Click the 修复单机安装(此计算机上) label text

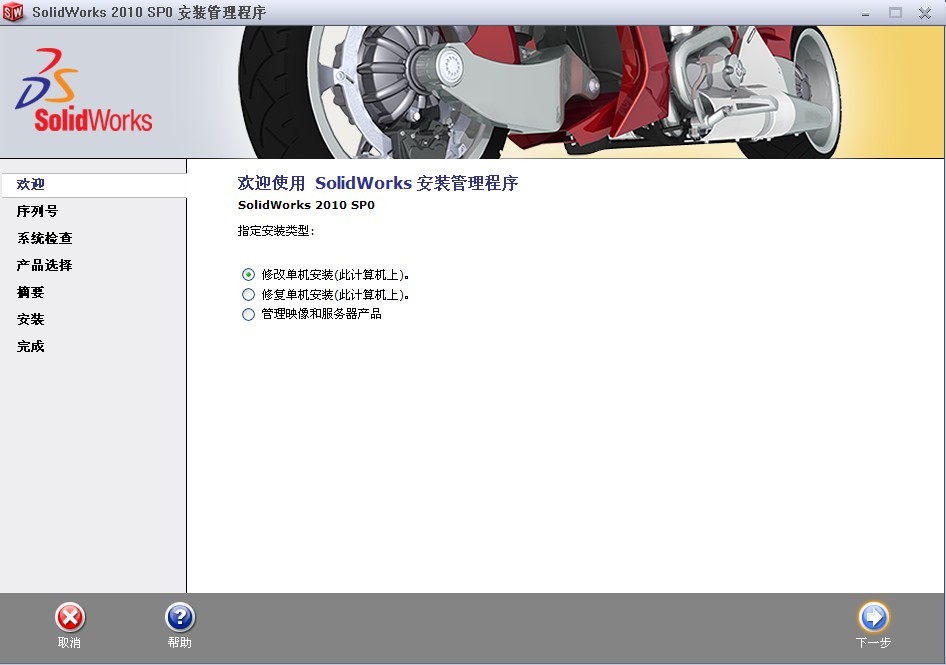(x=335, y=295)
